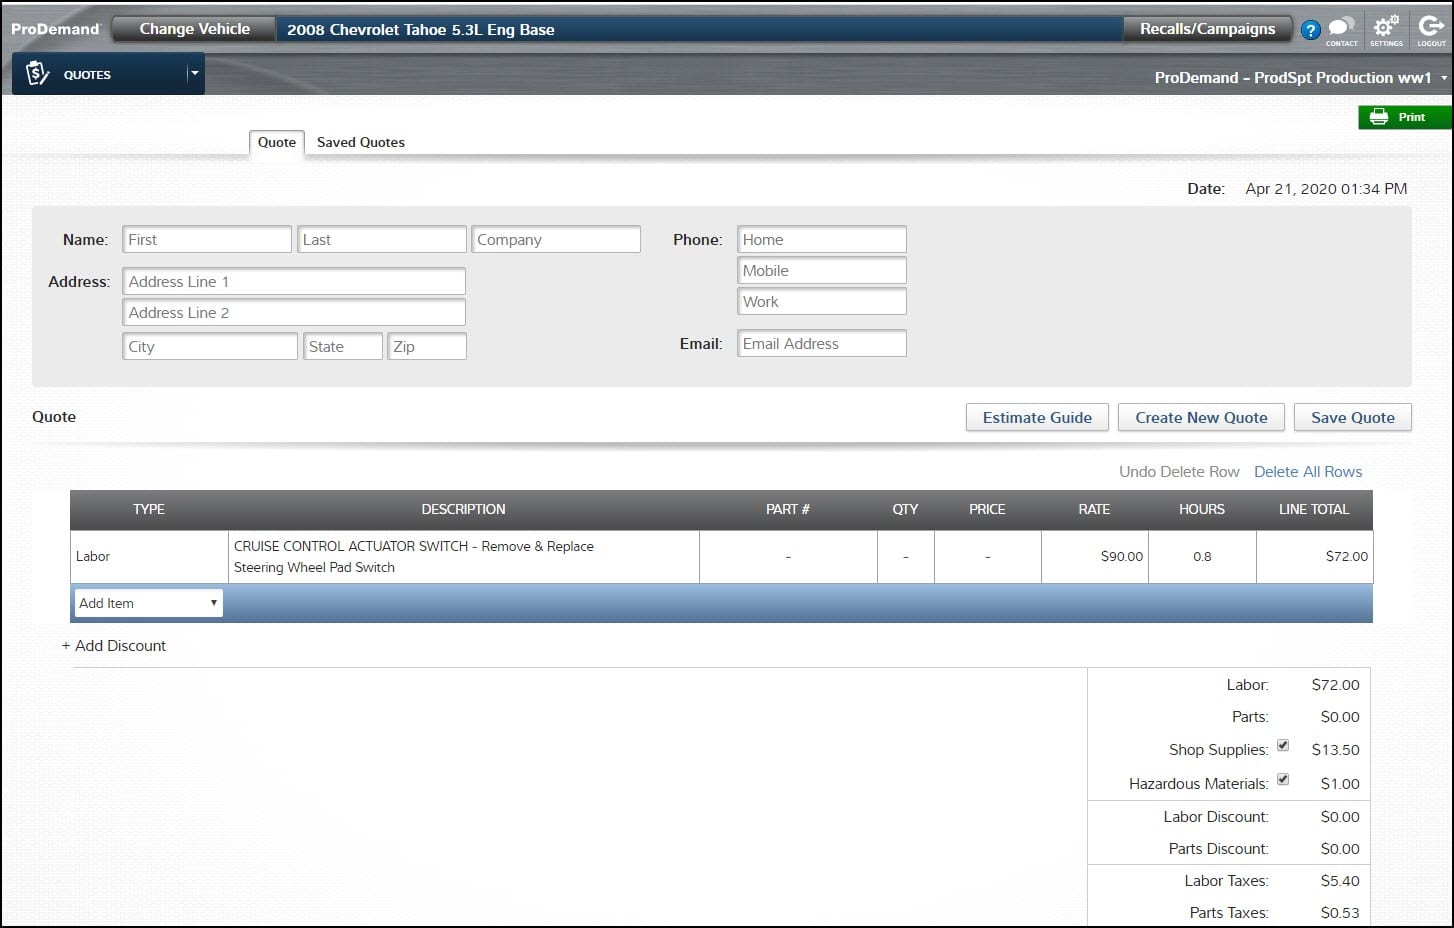The image size is (1454, 928).
Task: Open the Settings gear icon
Action: (1386, 28)
